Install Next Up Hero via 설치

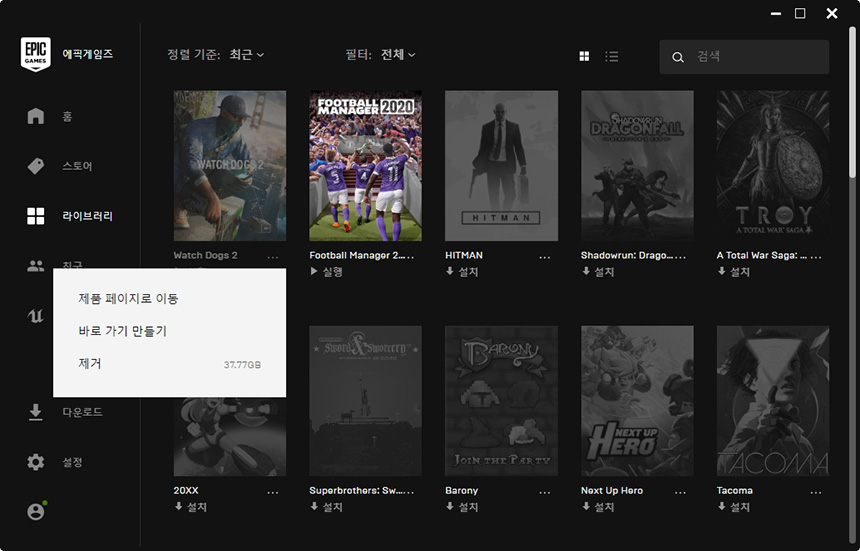598,507
